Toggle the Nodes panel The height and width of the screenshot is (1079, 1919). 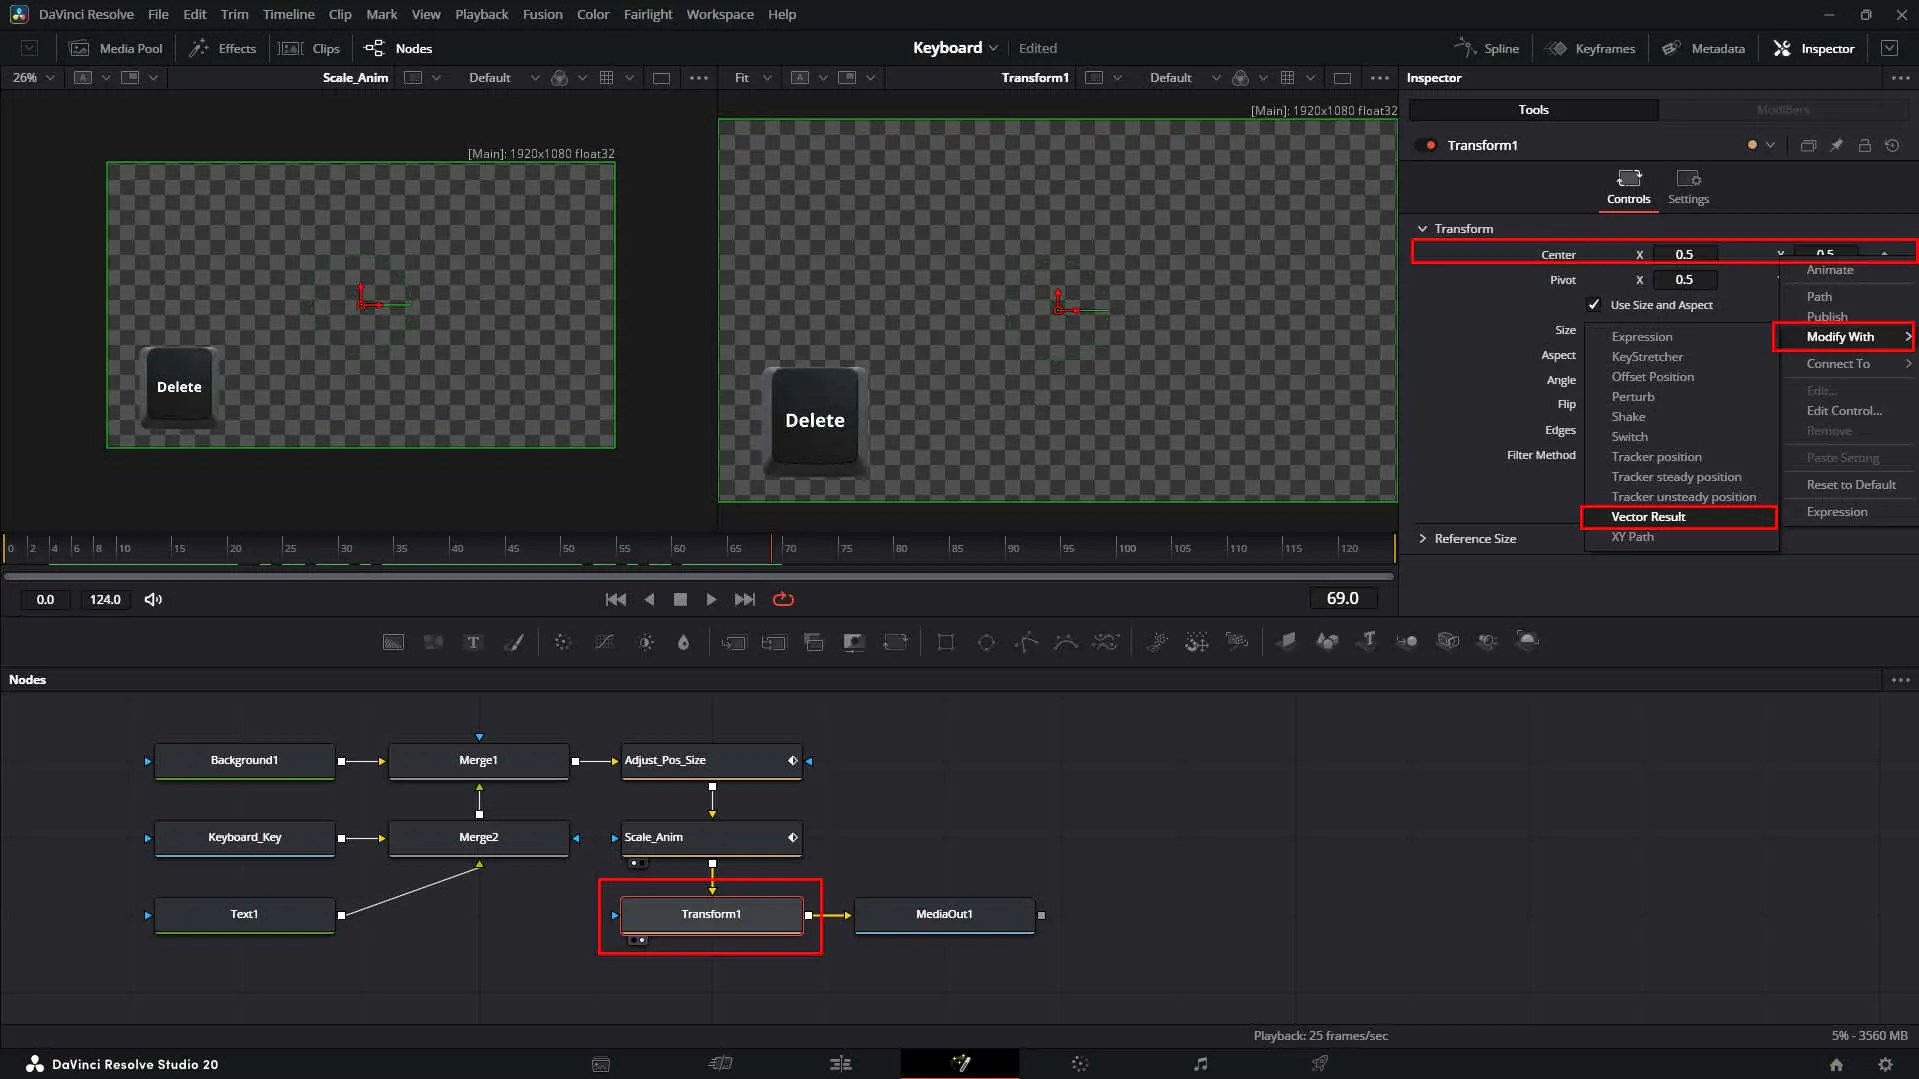398,48
